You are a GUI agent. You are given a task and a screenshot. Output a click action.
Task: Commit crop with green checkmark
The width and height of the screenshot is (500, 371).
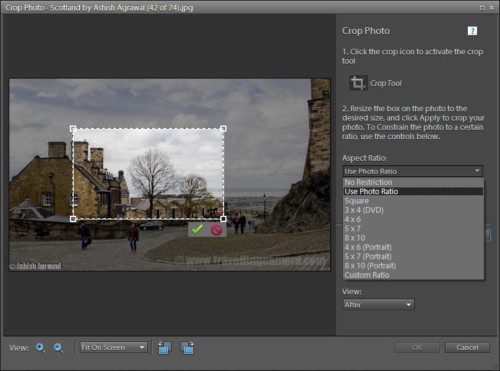[x=197, y=229]
